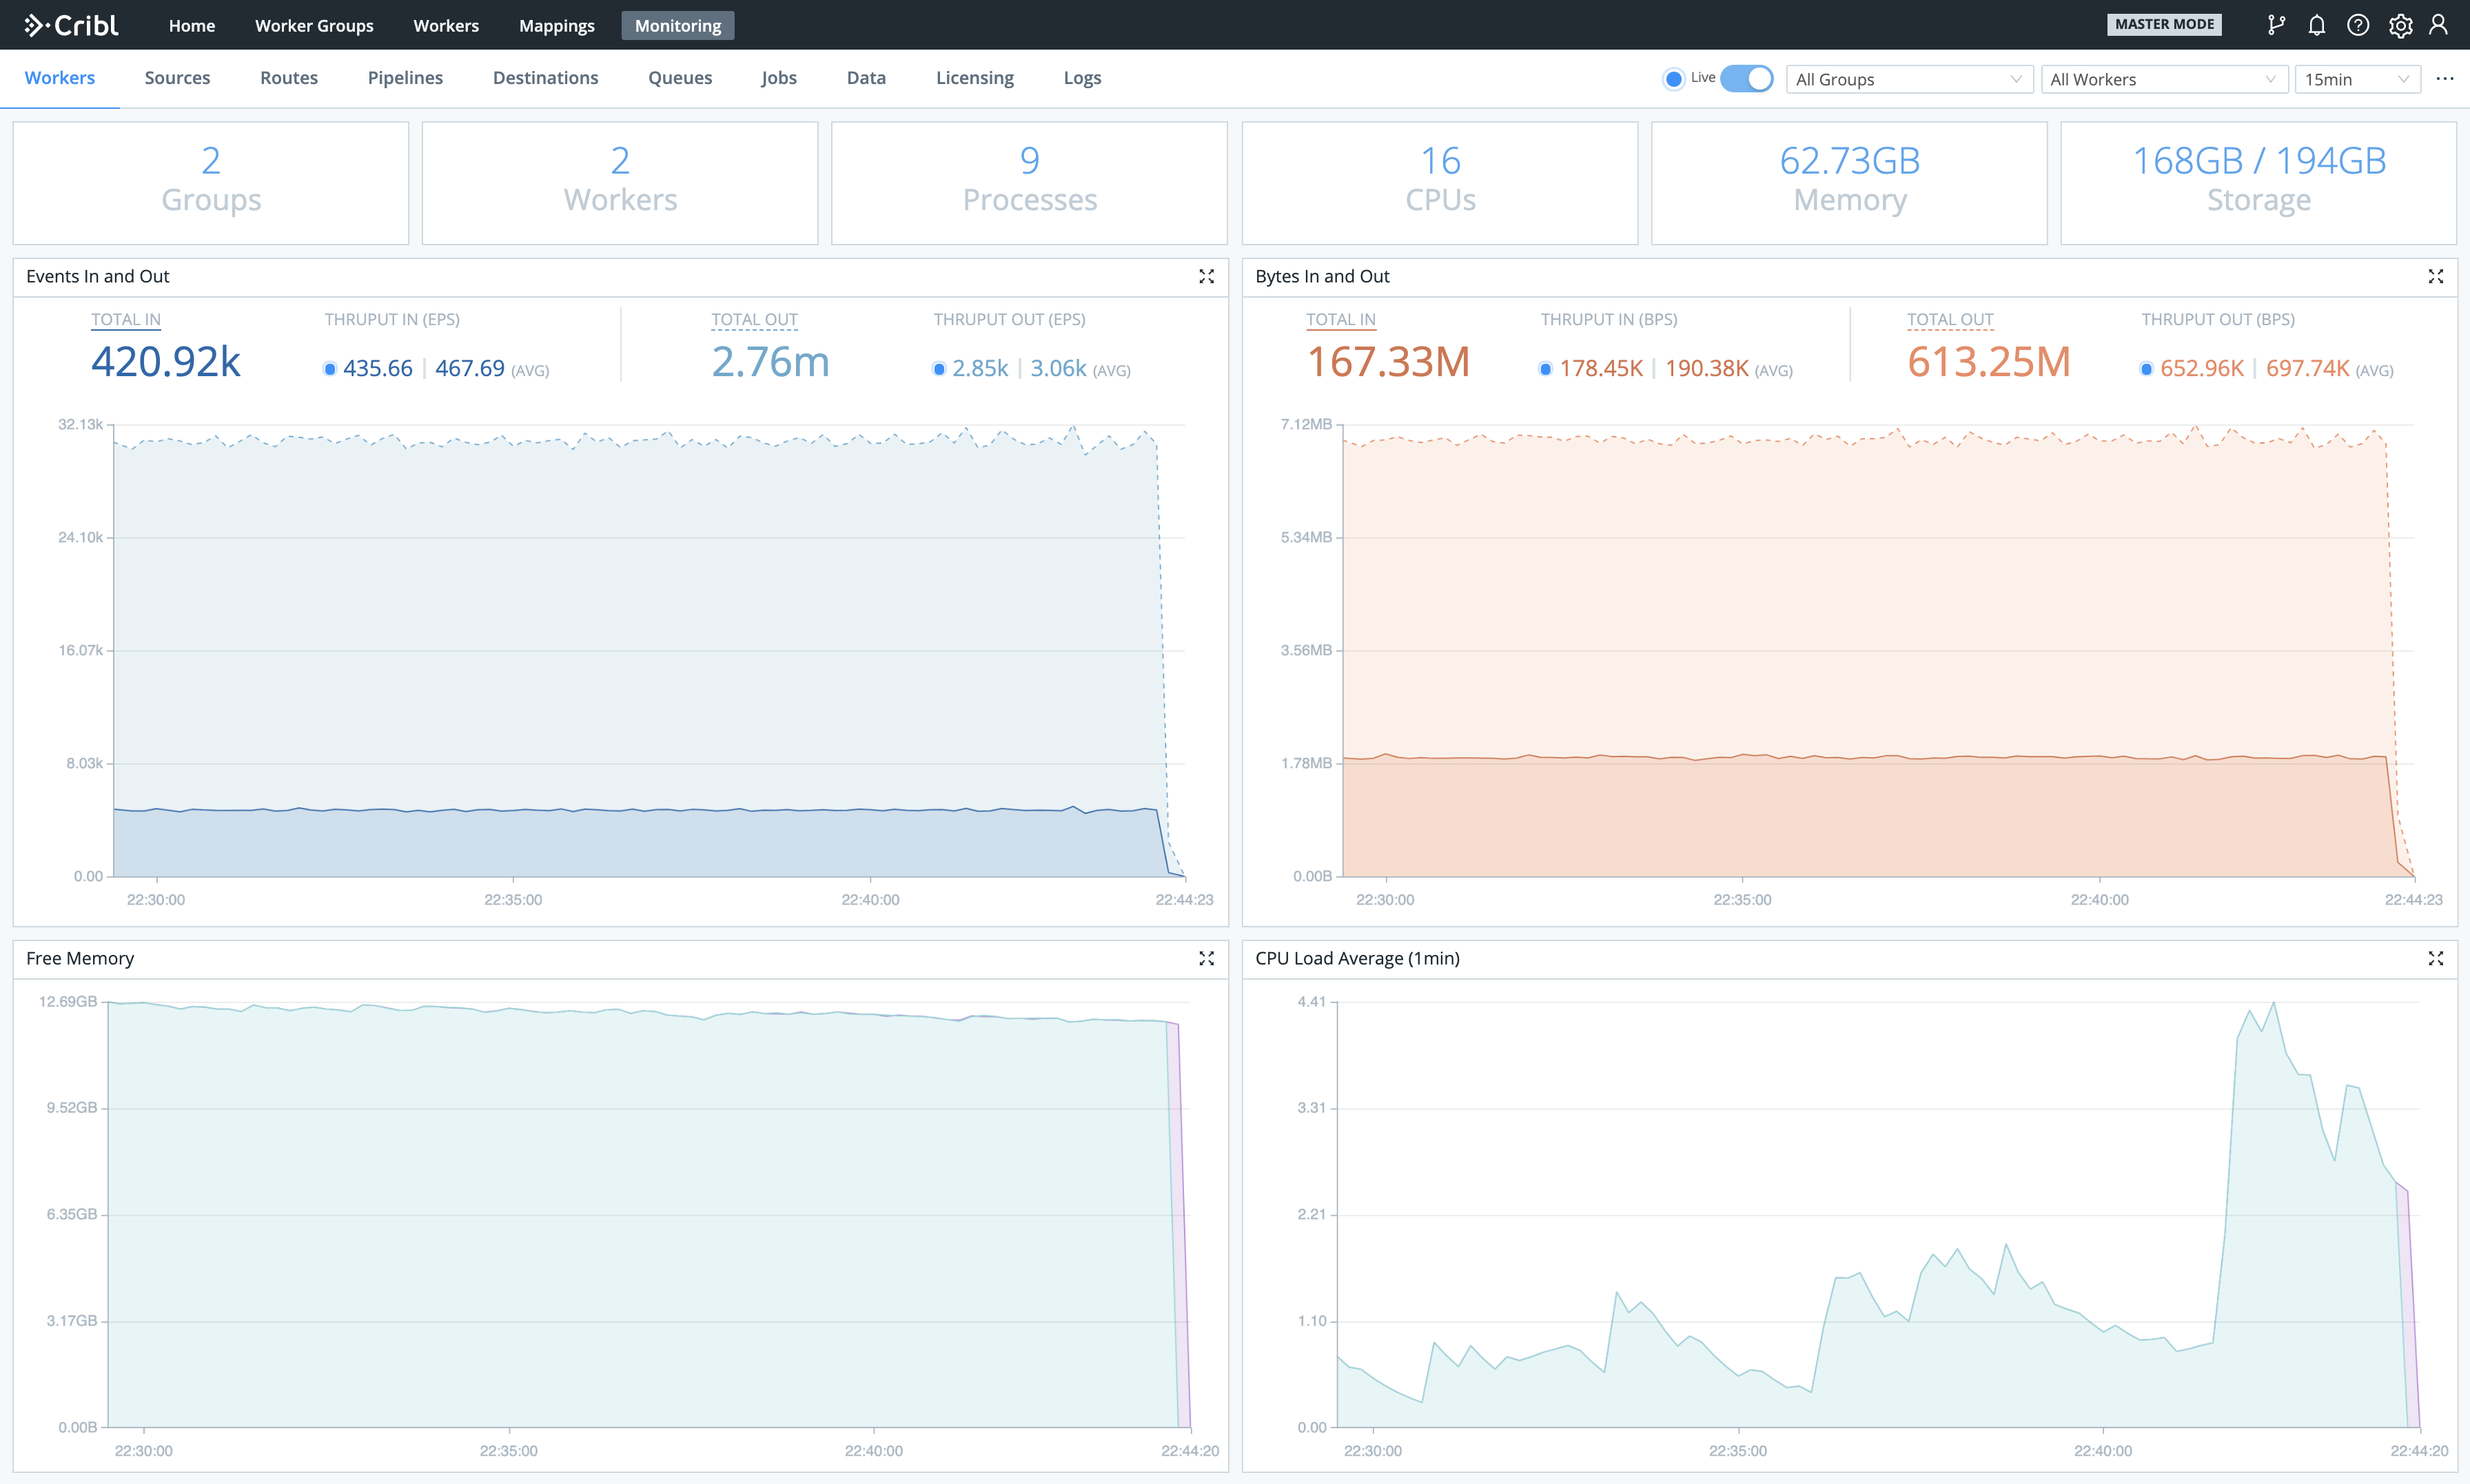2470x1484 pixels.
Task: Select the Monitoring menu item
Action: pos(677,25)
